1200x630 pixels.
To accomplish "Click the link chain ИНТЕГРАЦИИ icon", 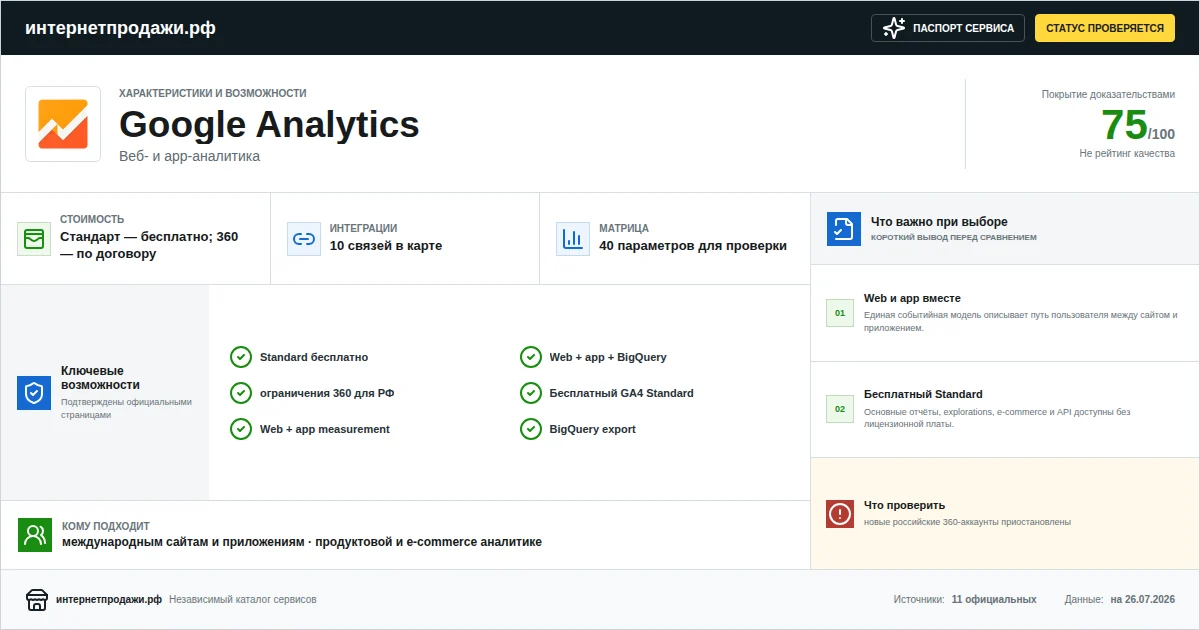I will [x=304, y=239].
